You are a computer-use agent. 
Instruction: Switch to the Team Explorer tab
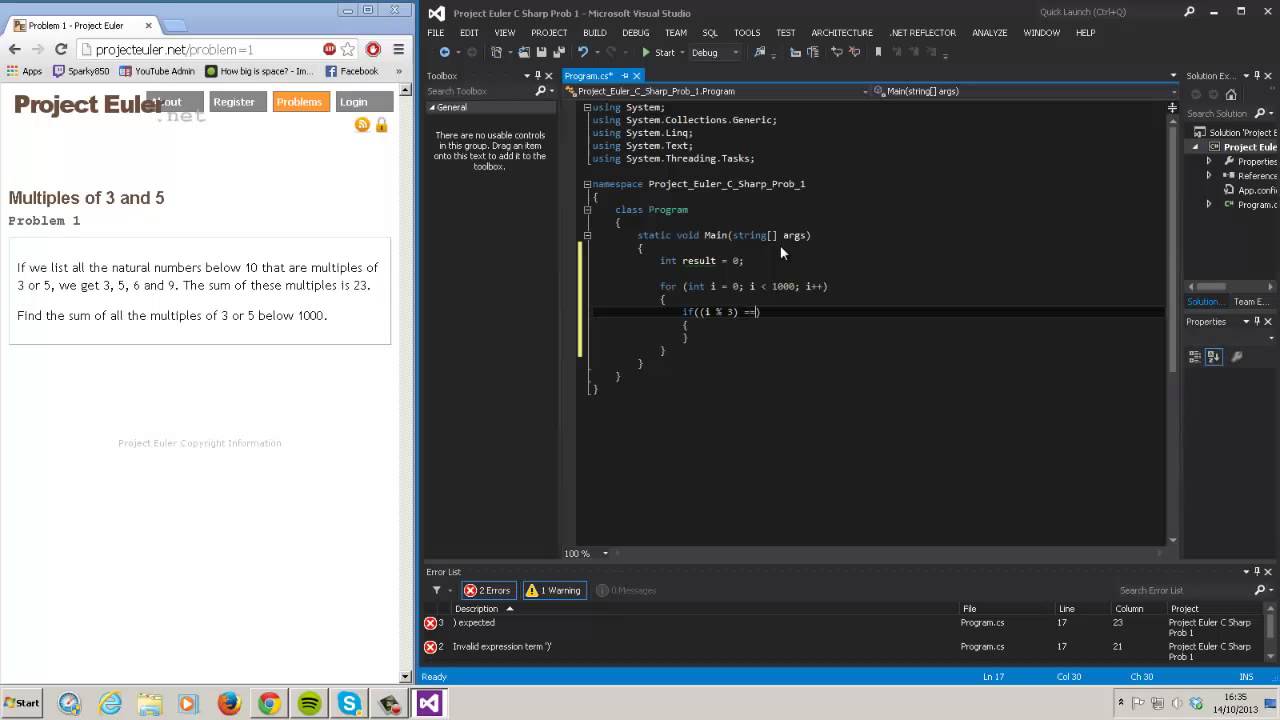(1251, 301)
